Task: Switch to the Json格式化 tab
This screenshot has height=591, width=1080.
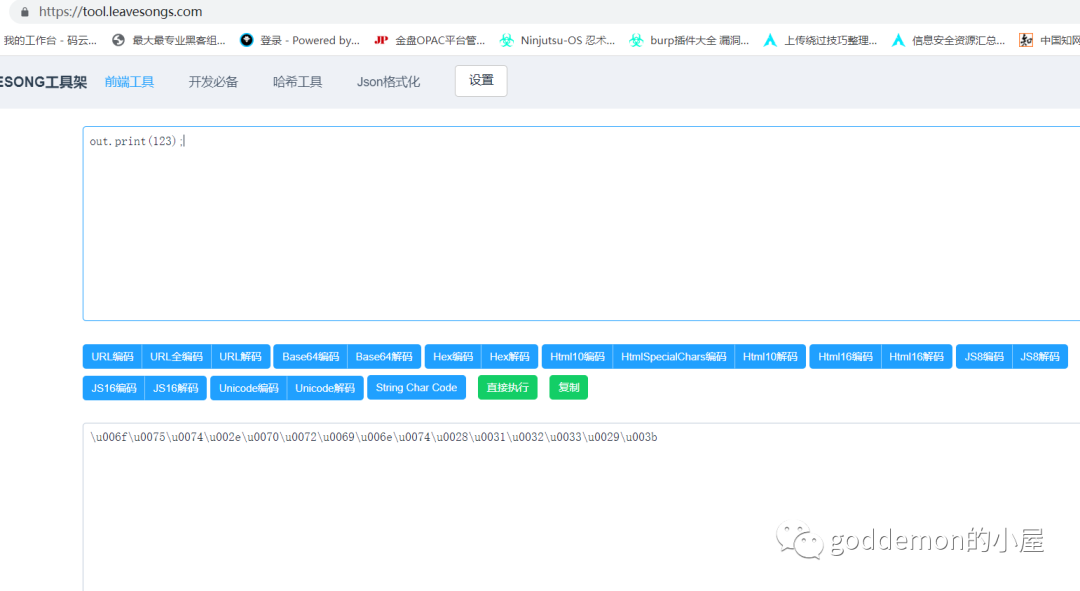Action: click(388, 82)
